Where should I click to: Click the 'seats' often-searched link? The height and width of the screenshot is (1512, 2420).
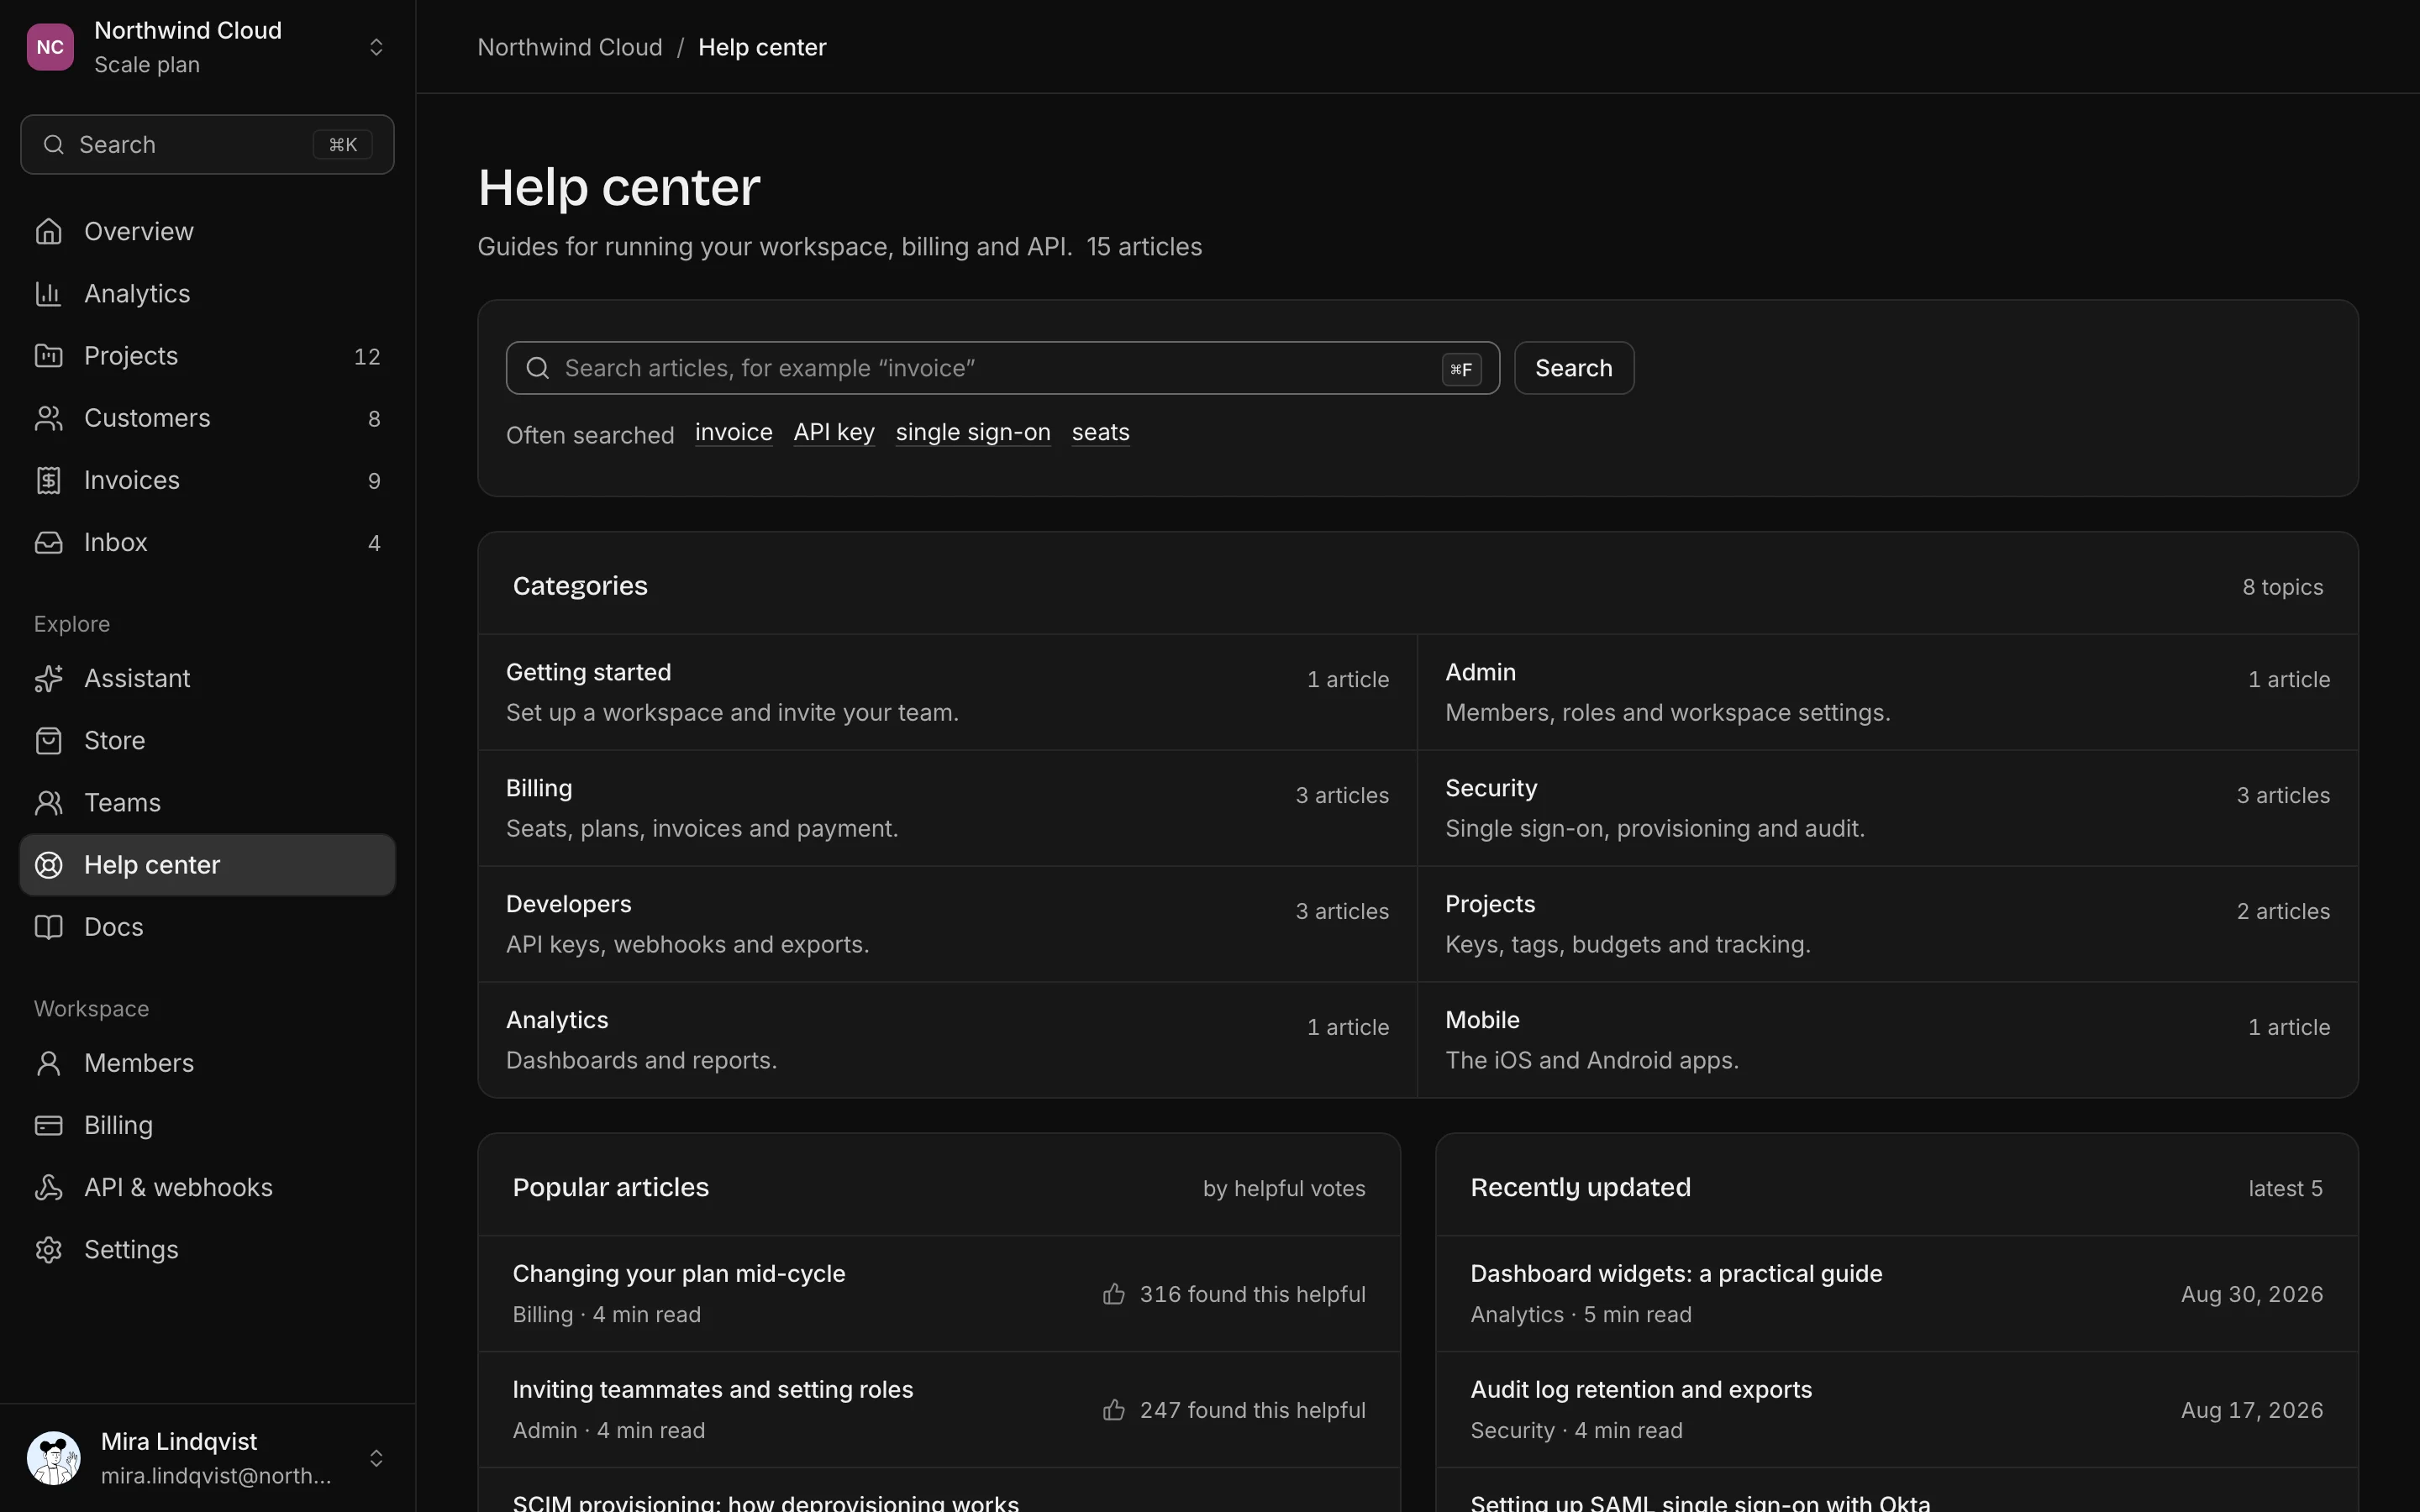click(1100, 432)
